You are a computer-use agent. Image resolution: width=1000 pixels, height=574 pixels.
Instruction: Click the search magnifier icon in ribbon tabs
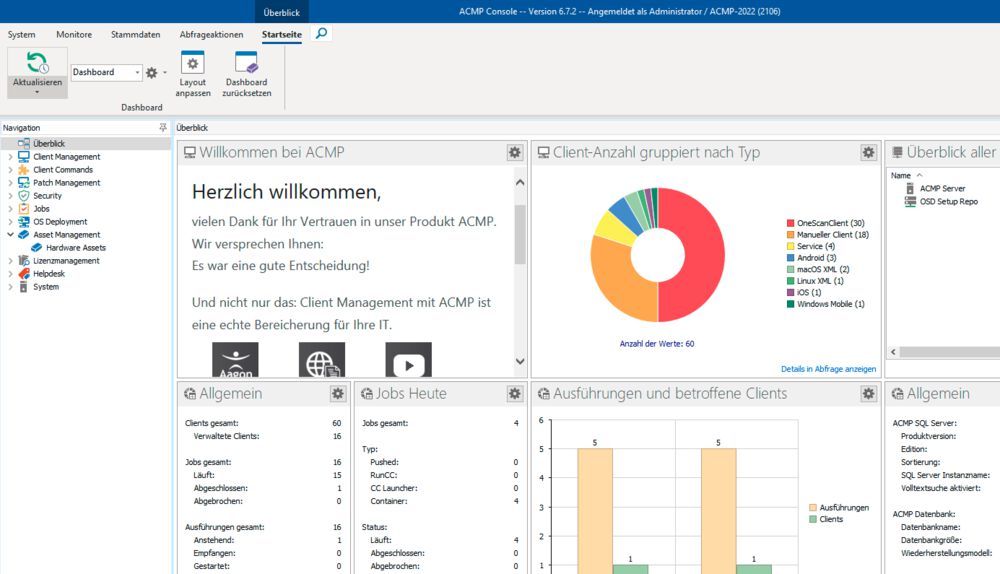(x=321, y=33)
